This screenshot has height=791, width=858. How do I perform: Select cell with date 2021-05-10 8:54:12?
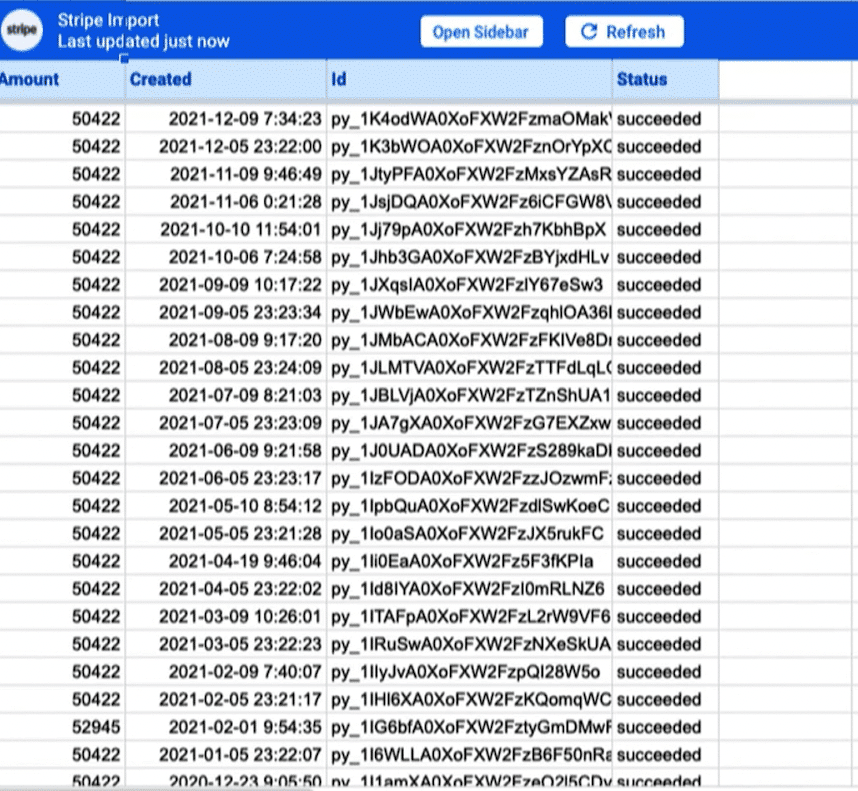(x=225, y=505)
